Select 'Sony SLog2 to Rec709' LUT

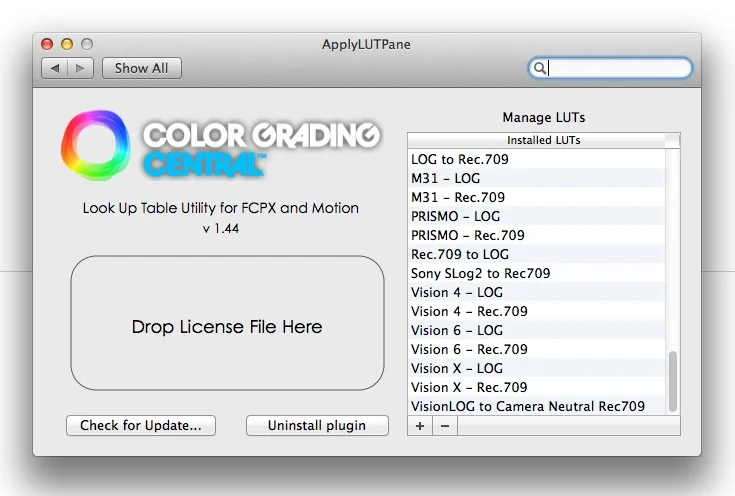click(x=536, y=273)
